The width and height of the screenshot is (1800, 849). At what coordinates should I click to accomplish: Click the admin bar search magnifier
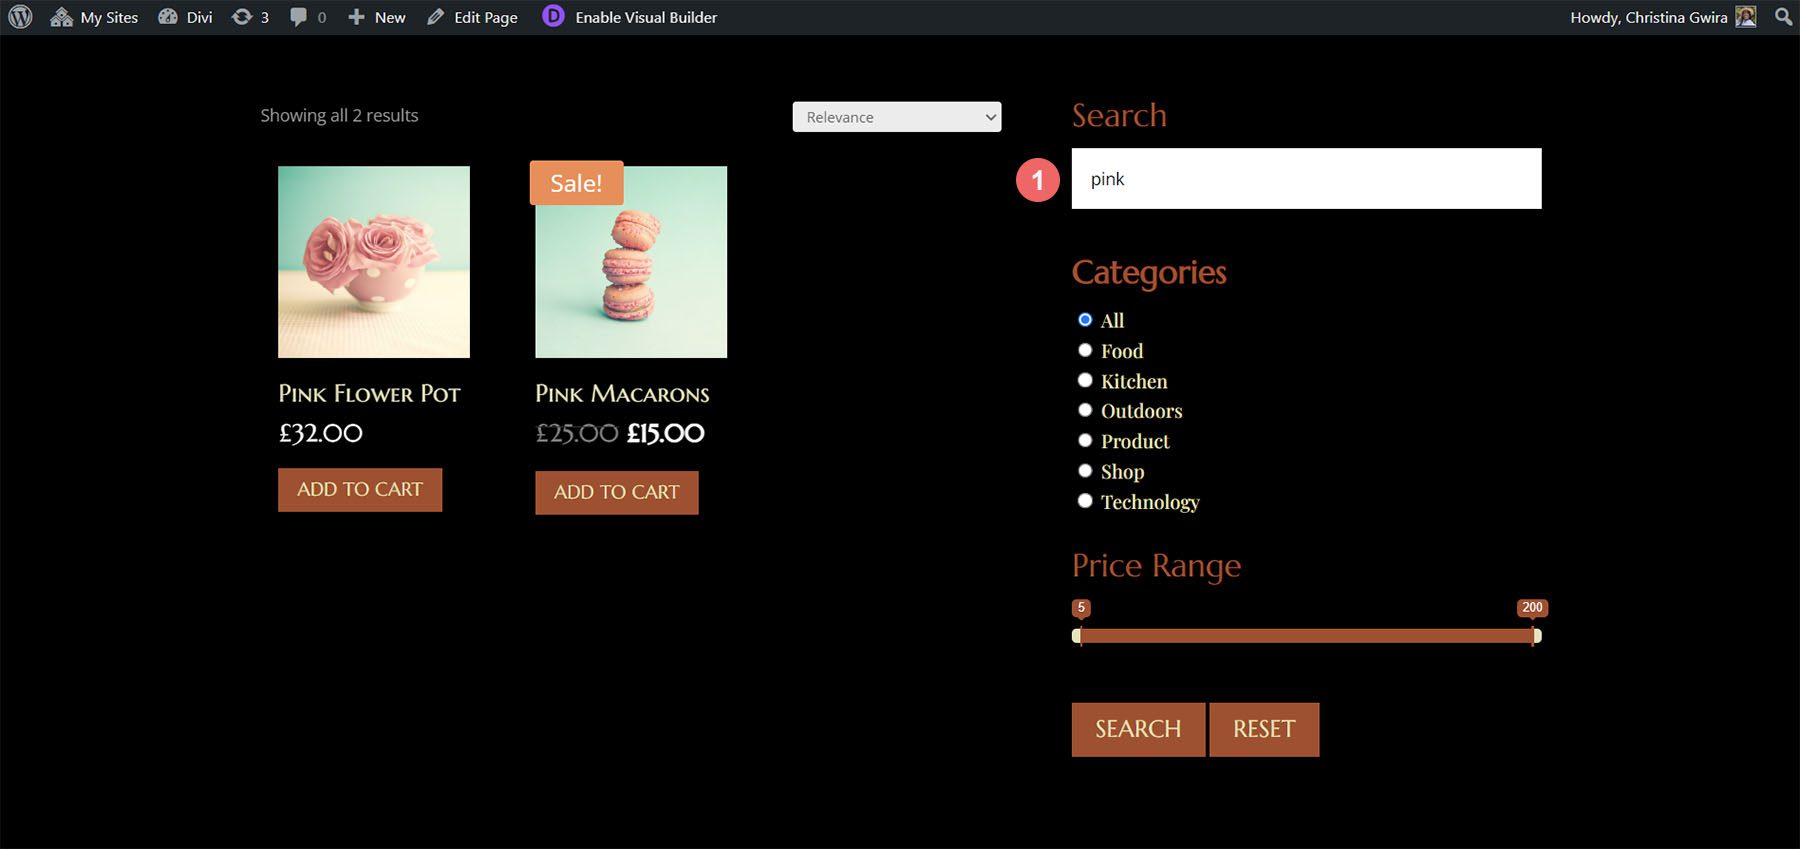[x=1783, y=17]
